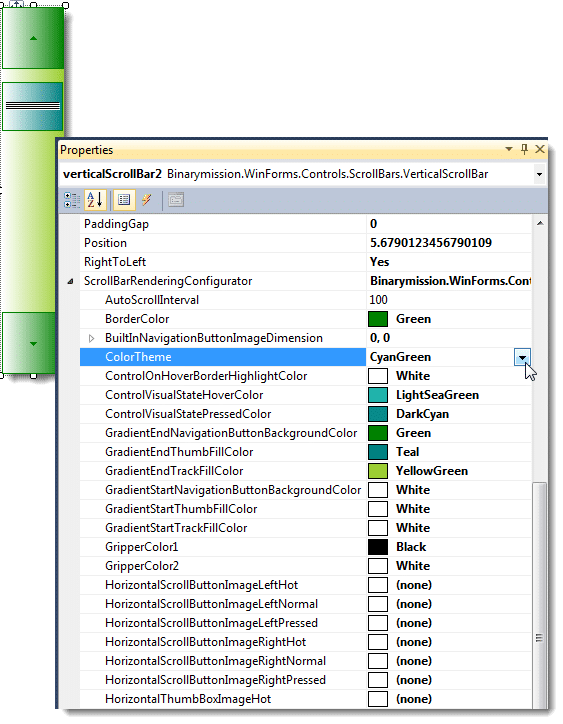Click the YellowGreen GradientEndTrackFillColor swatch
This screenshot has width=563, height=724.
click(x=378, y=471)
